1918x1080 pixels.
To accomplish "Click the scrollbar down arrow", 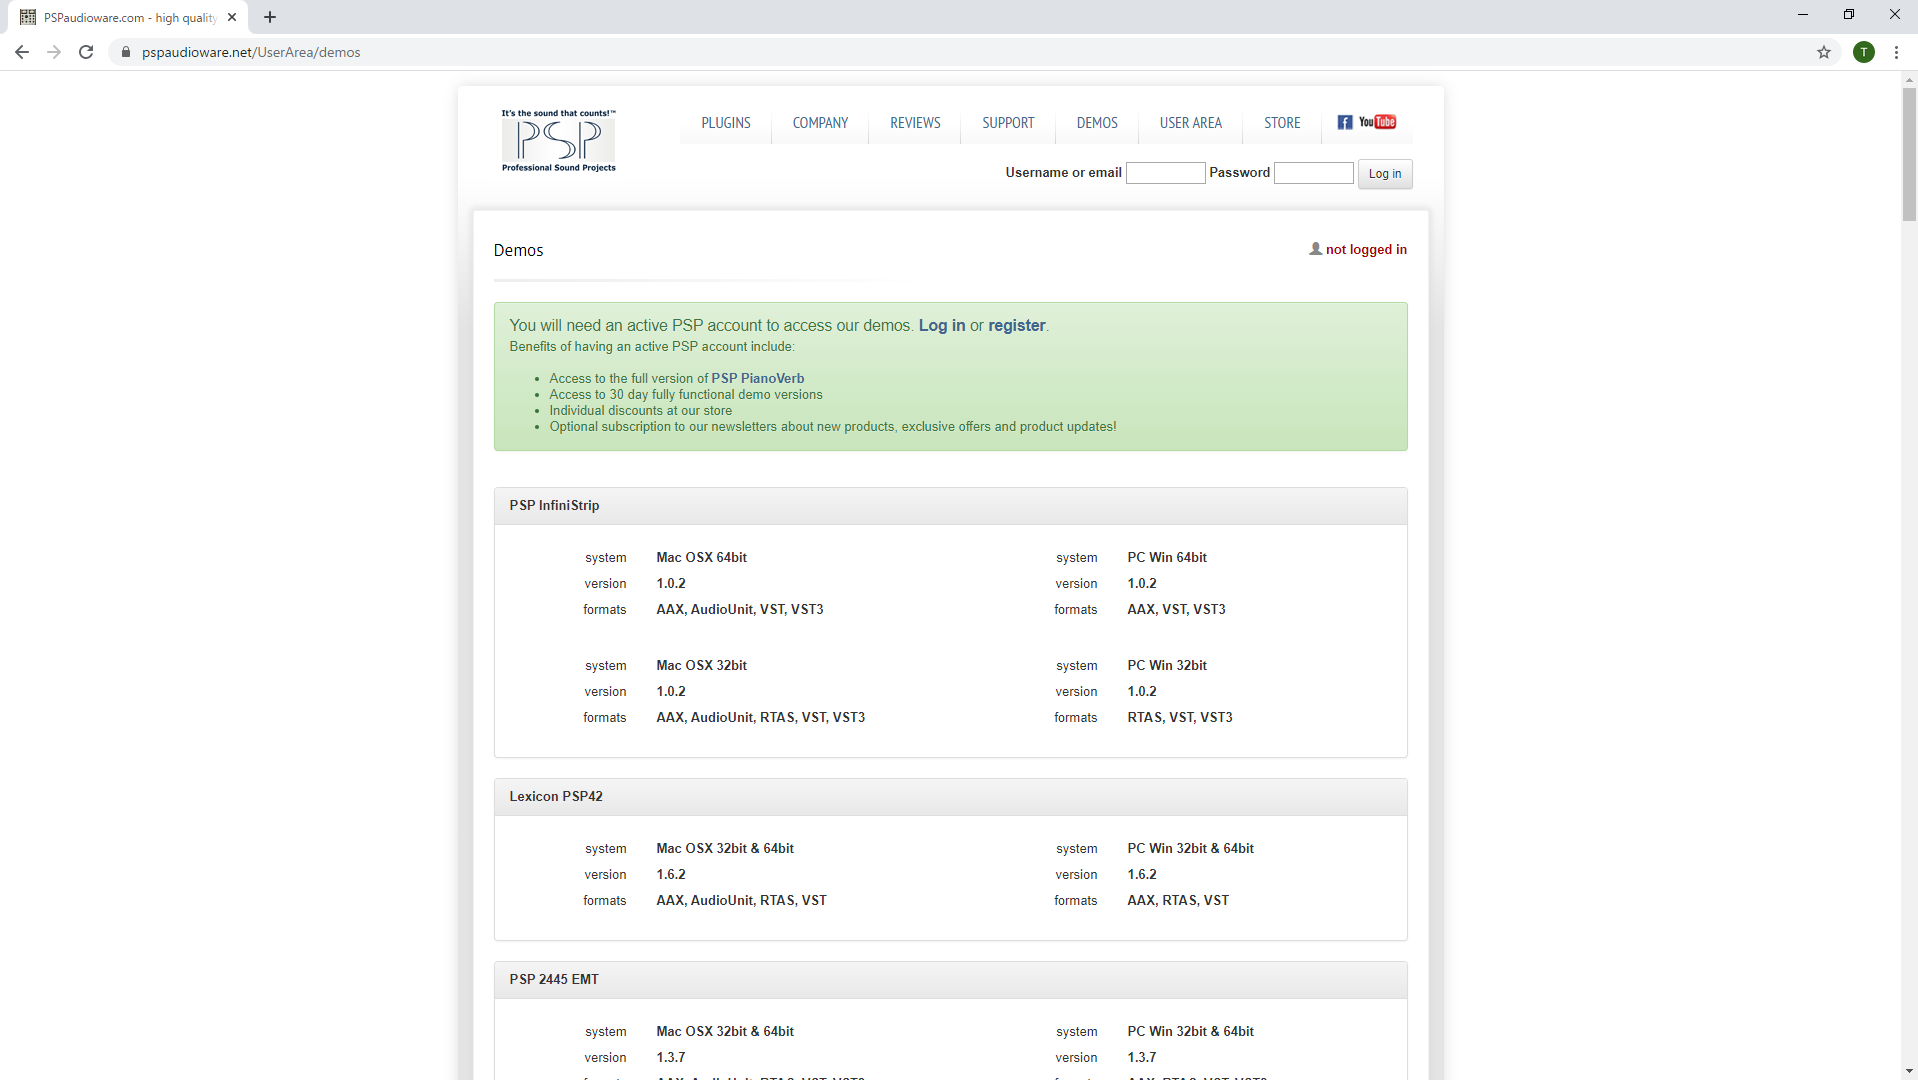I will point(1909,1071).
